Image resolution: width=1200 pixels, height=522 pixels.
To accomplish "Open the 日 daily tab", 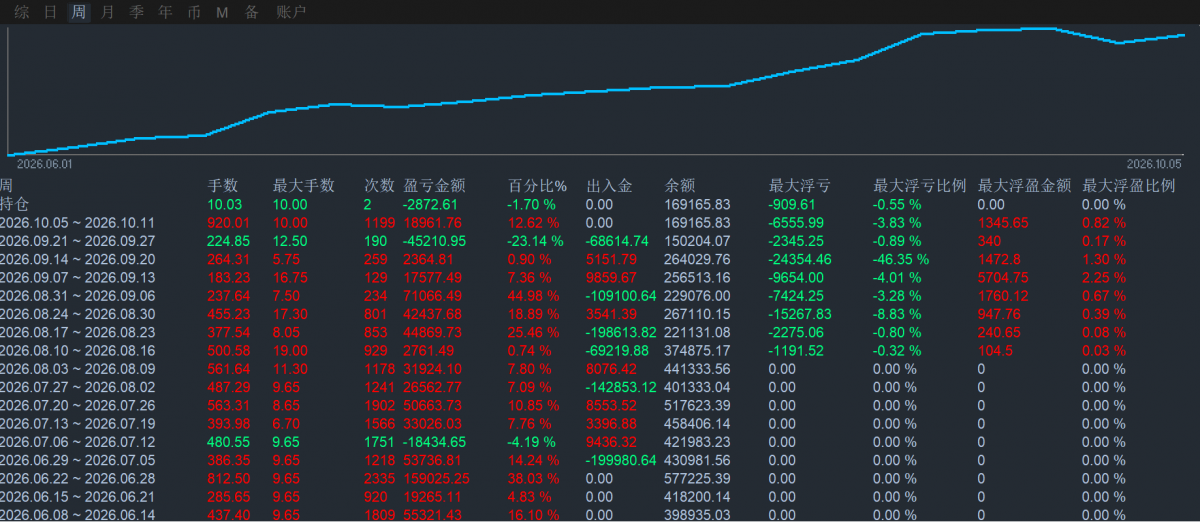I will [50, 12].
